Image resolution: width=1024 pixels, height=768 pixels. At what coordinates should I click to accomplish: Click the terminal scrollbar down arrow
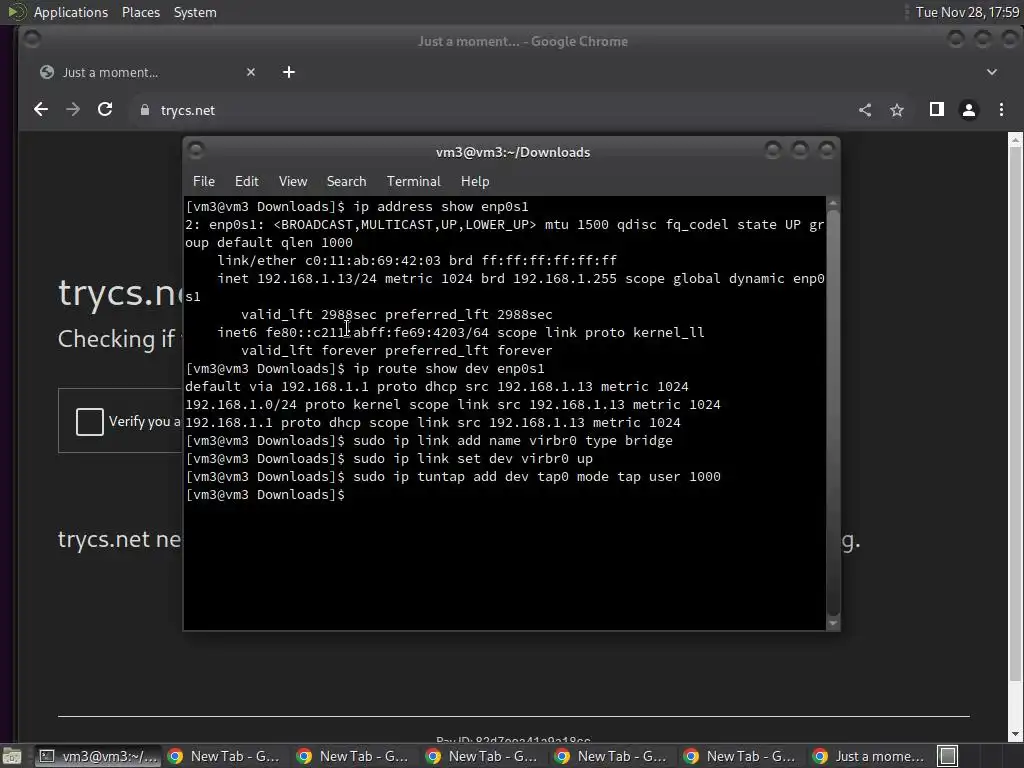pos(833,624)
